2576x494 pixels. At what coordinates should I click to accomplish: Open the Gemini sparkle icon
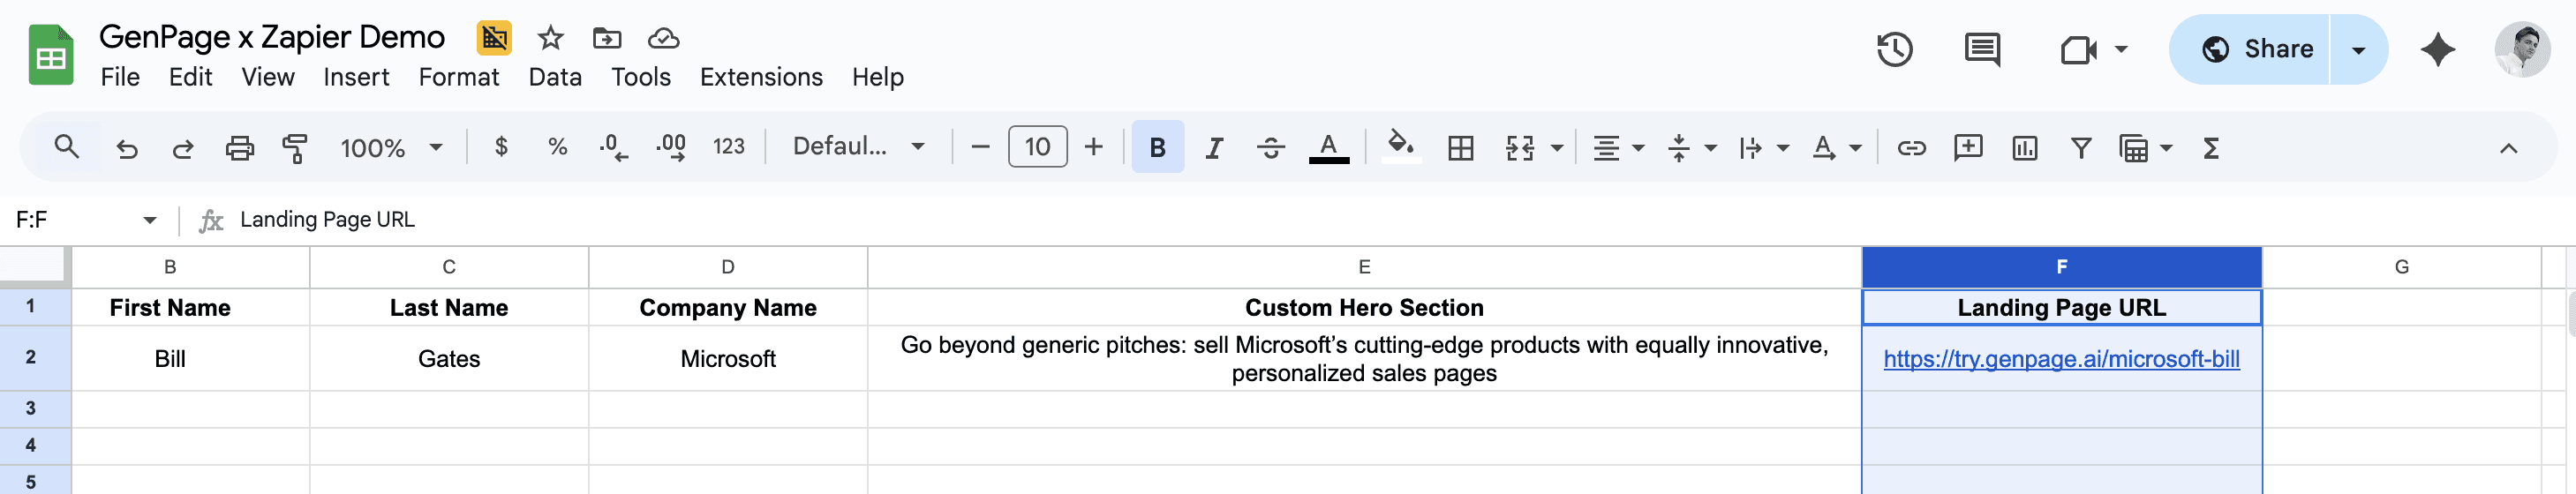coord(2437,49)
